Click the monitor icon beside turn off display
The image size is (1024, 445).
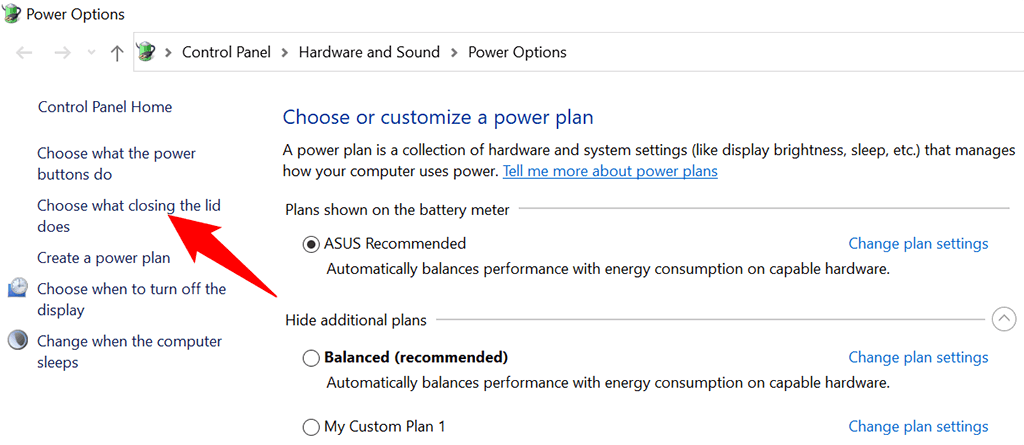pos(18,289)
